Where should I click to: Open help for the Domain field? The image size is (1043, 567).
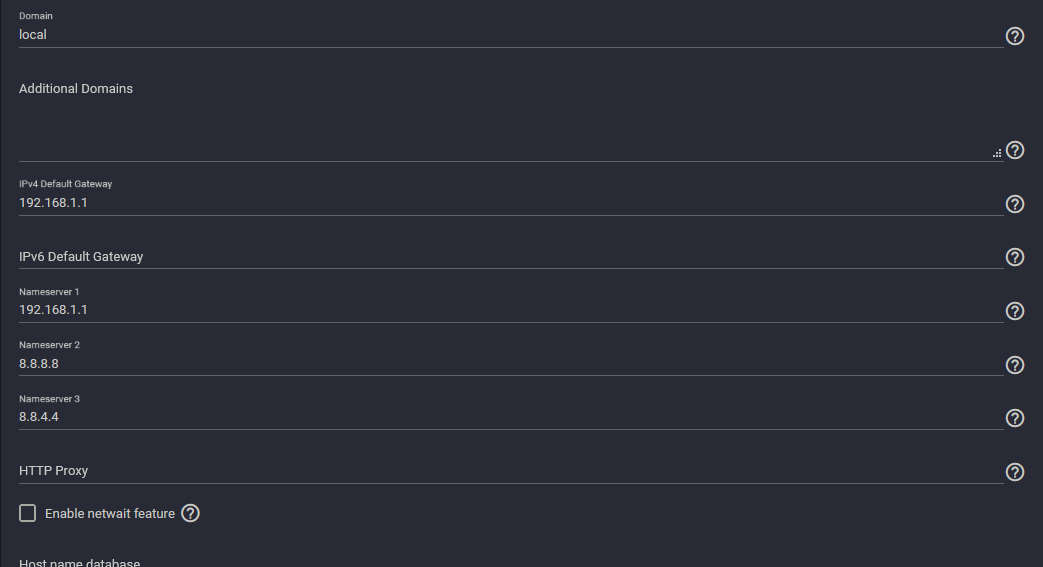(1014, 36)
